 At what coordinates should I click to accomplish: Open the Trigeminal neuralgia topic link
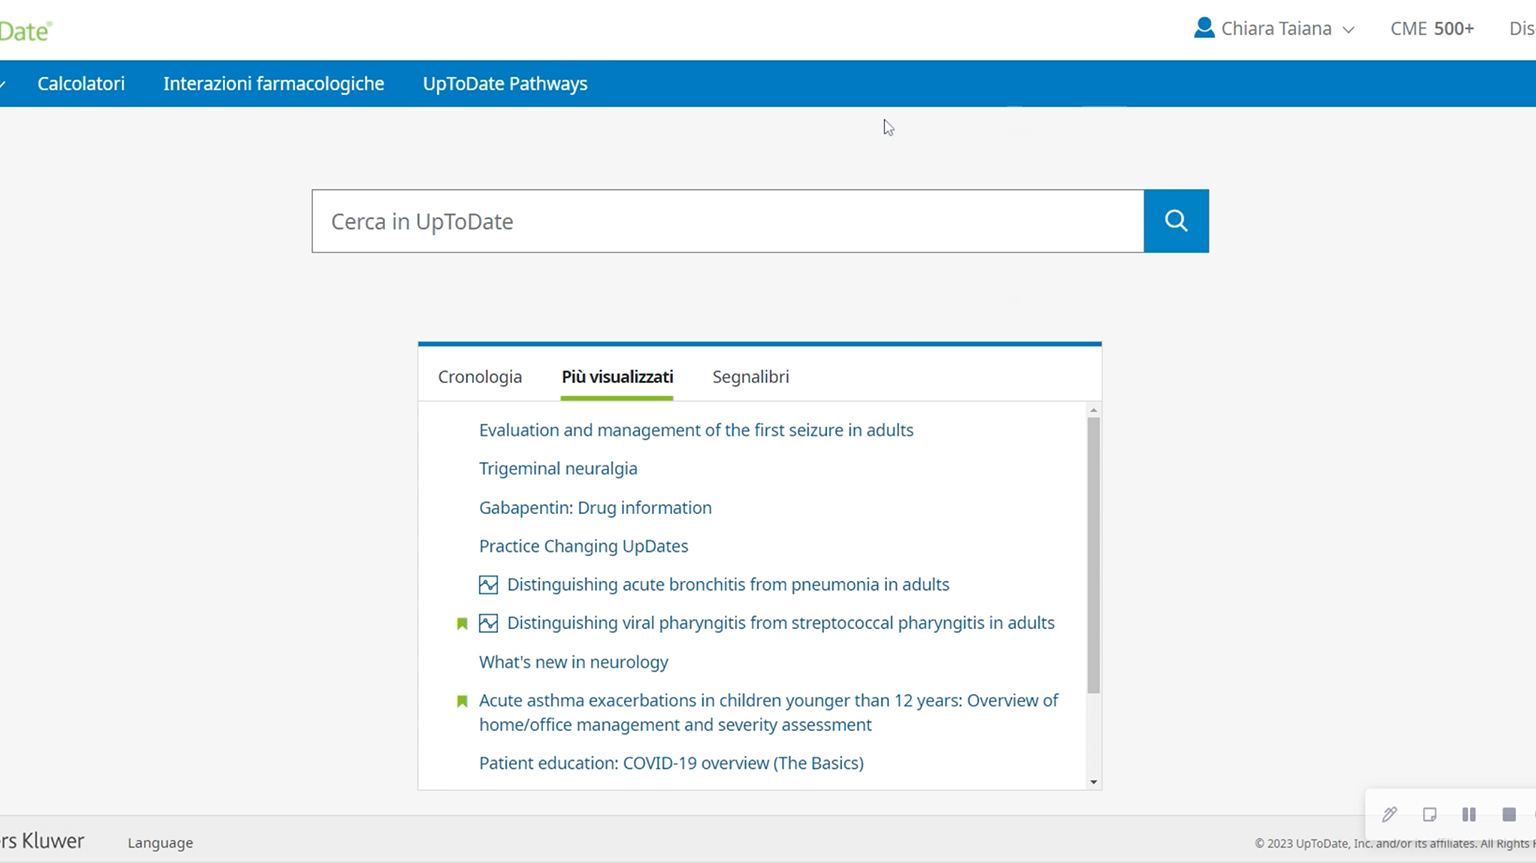[558, 469]
